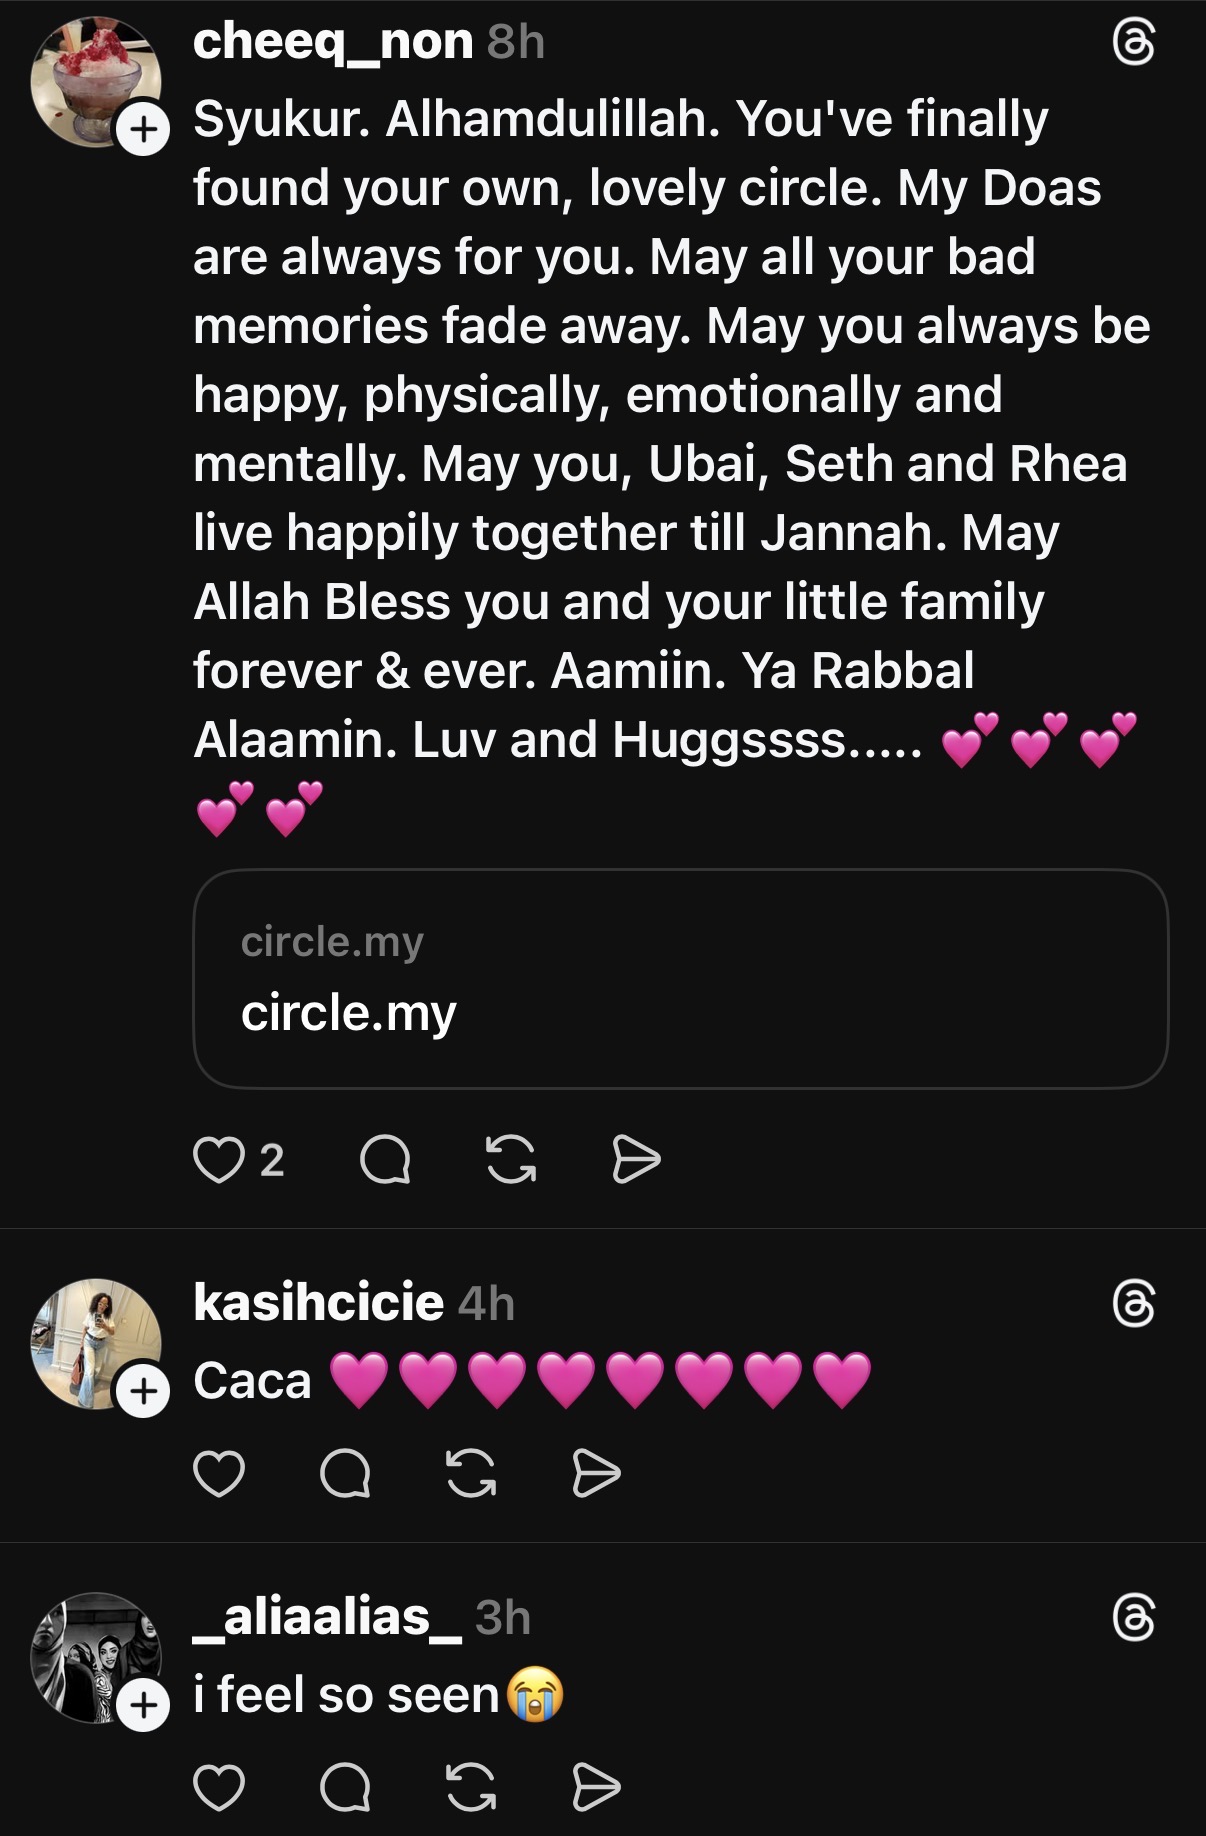This screenshot has width=1206, height=1836.
Task: Reply to _aliaalias_'s comment
Action: 345,1788
